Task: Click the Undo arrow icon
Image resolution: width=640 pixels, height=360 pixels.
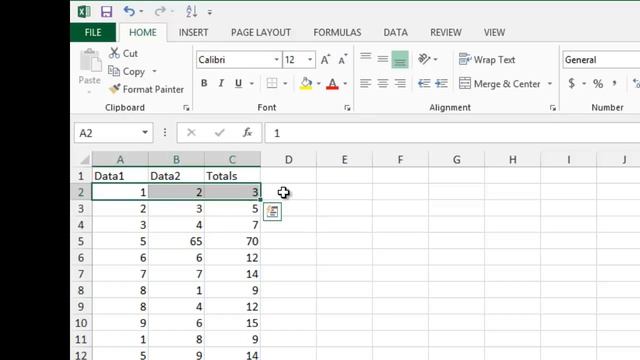Action: (x=129, y=11)
